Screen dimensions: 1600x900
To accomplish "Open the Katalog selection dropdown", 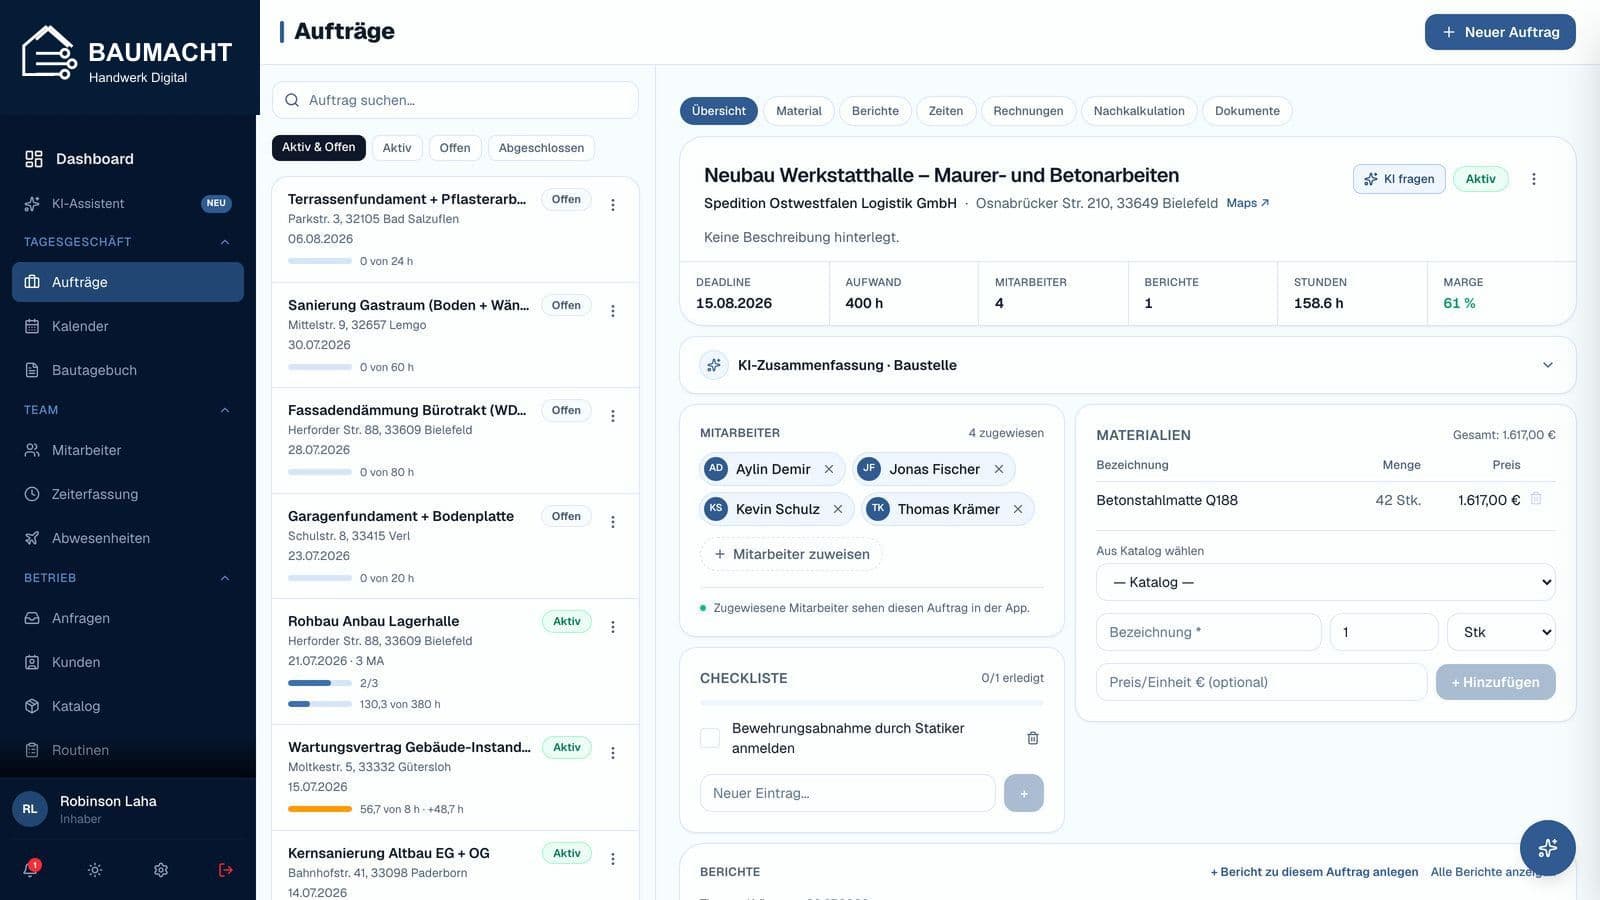I will pyautogui.click(x=1326, y=582).
